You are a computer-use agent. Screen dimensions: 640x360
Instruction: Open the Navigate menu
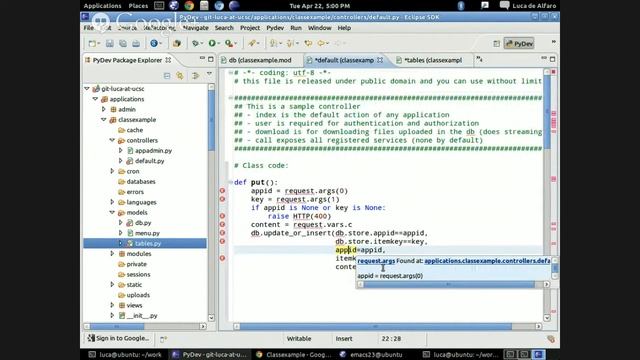click(196, 28)
